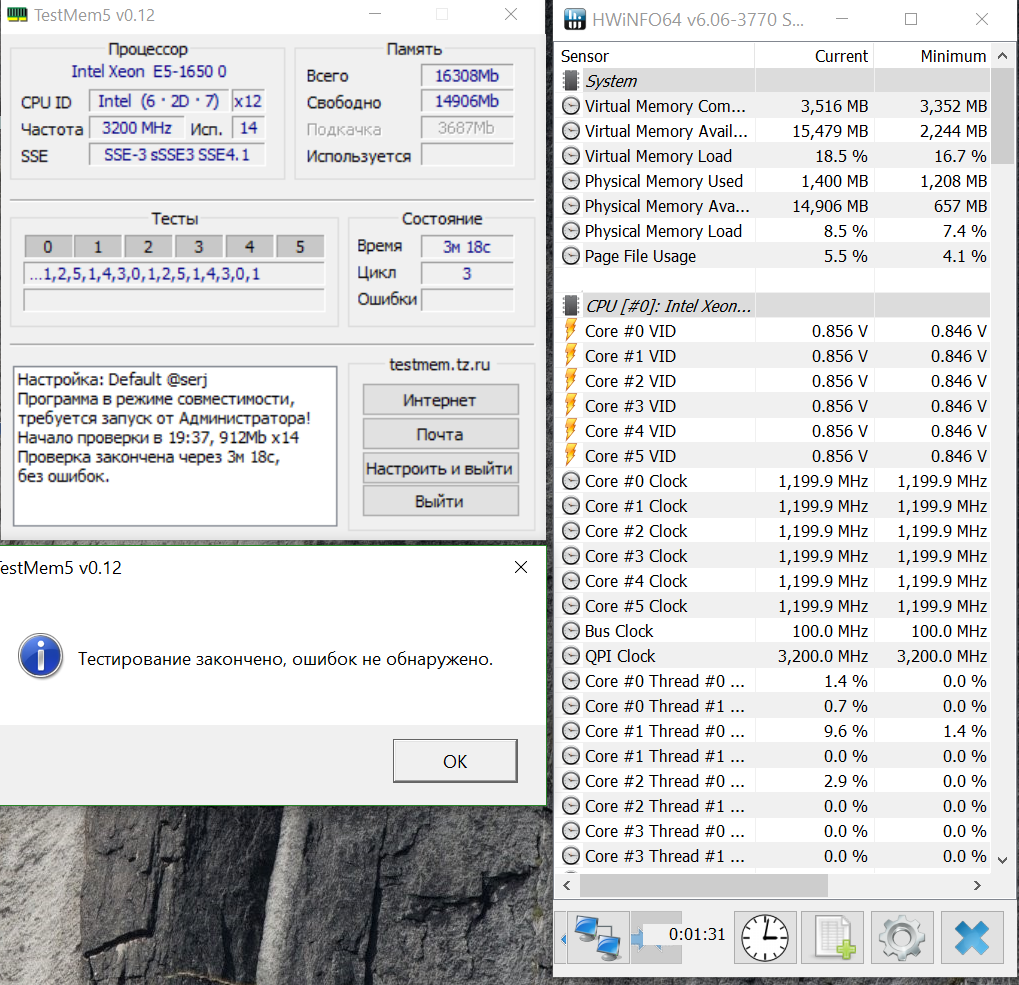Click the log text area in TestMem5
The image size is (1019, 985).
click(175, 446)
